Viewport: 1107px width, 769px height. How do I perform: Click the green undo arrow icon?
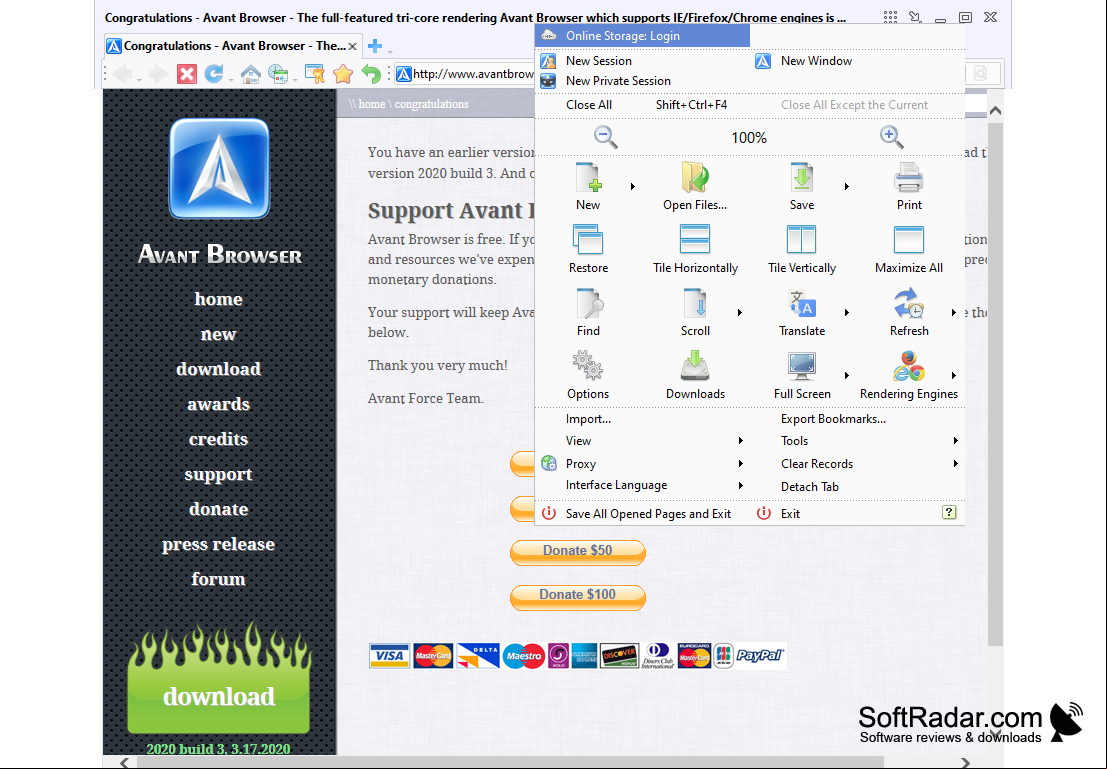coord(371,73)
